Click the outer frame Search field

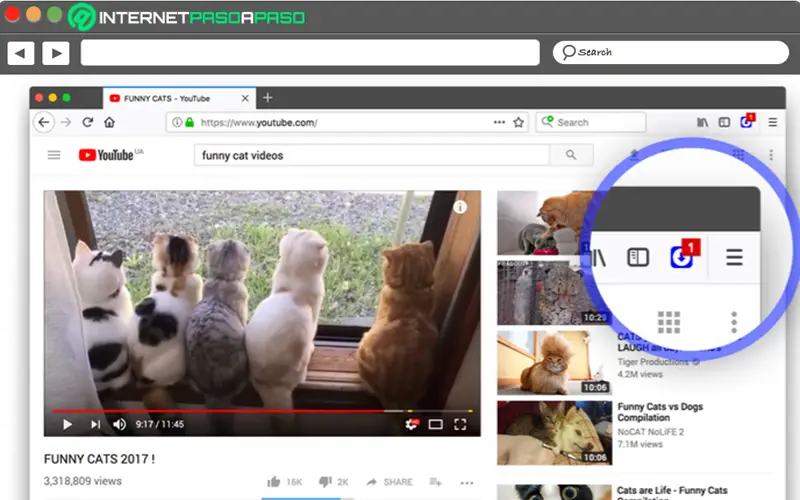[x=670, y=52]
